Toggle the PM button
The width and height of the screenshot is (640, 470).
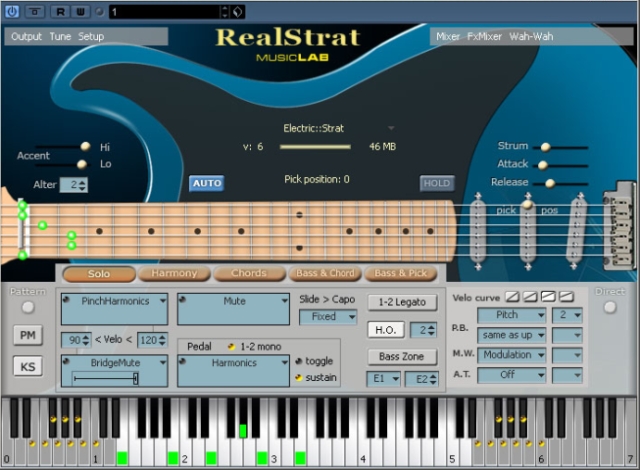point(28,335)
